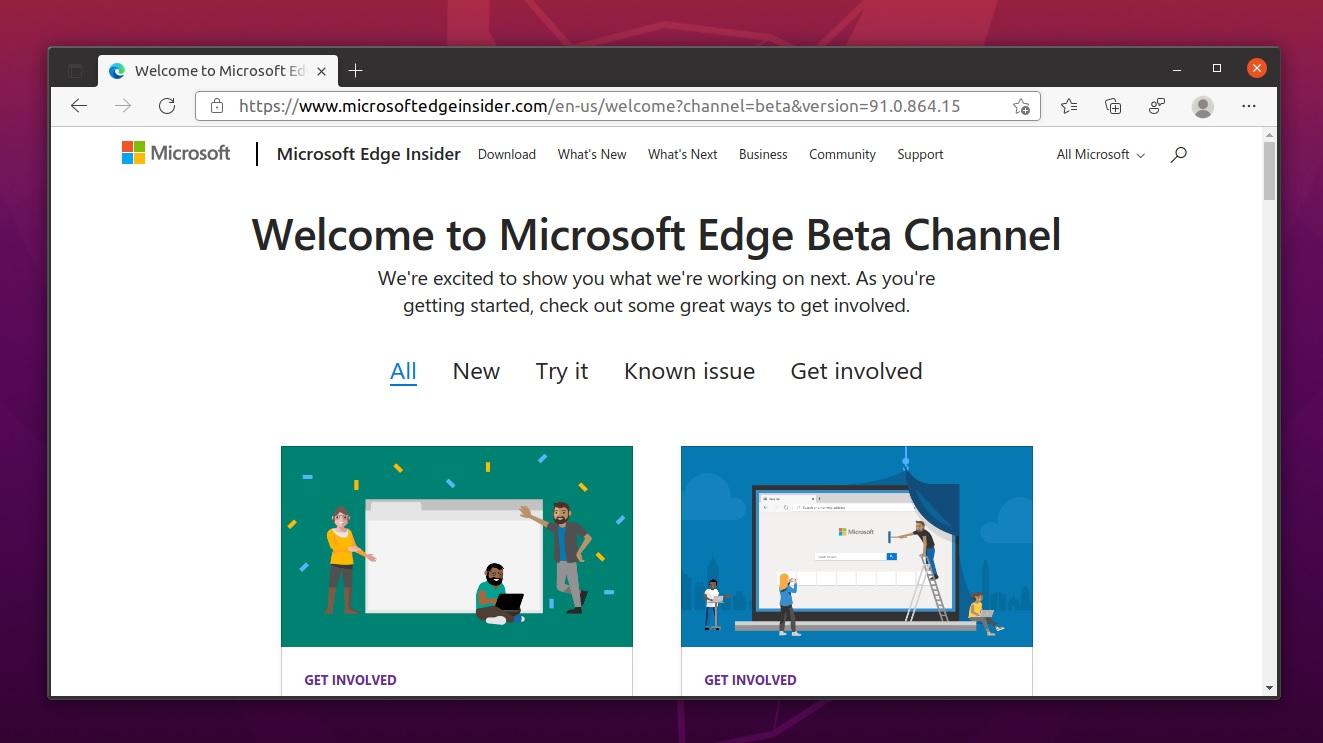The width and height of the screenshot is (1323, 743).
Task: Click the Forward navigation arrow
Action: pos(123,106)
